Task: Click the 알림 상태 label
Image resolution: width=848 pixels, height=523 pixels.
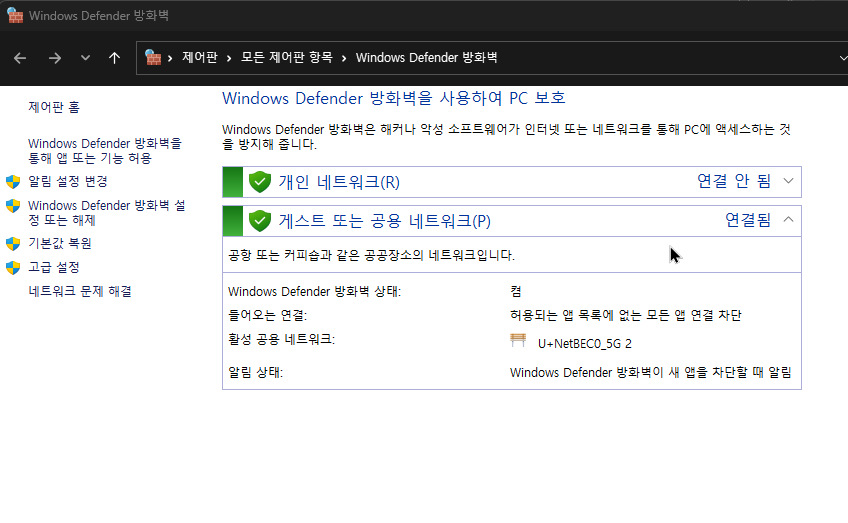Action: tap(255, 373)
